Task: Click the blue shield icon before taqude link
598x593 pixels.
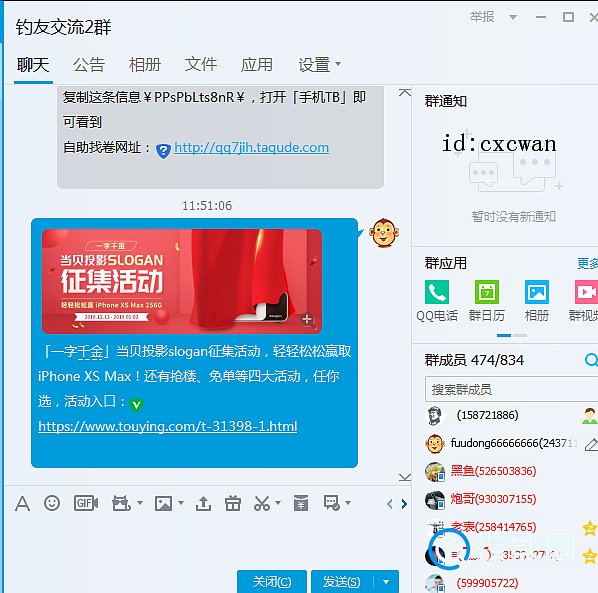Action: point(163,151)
